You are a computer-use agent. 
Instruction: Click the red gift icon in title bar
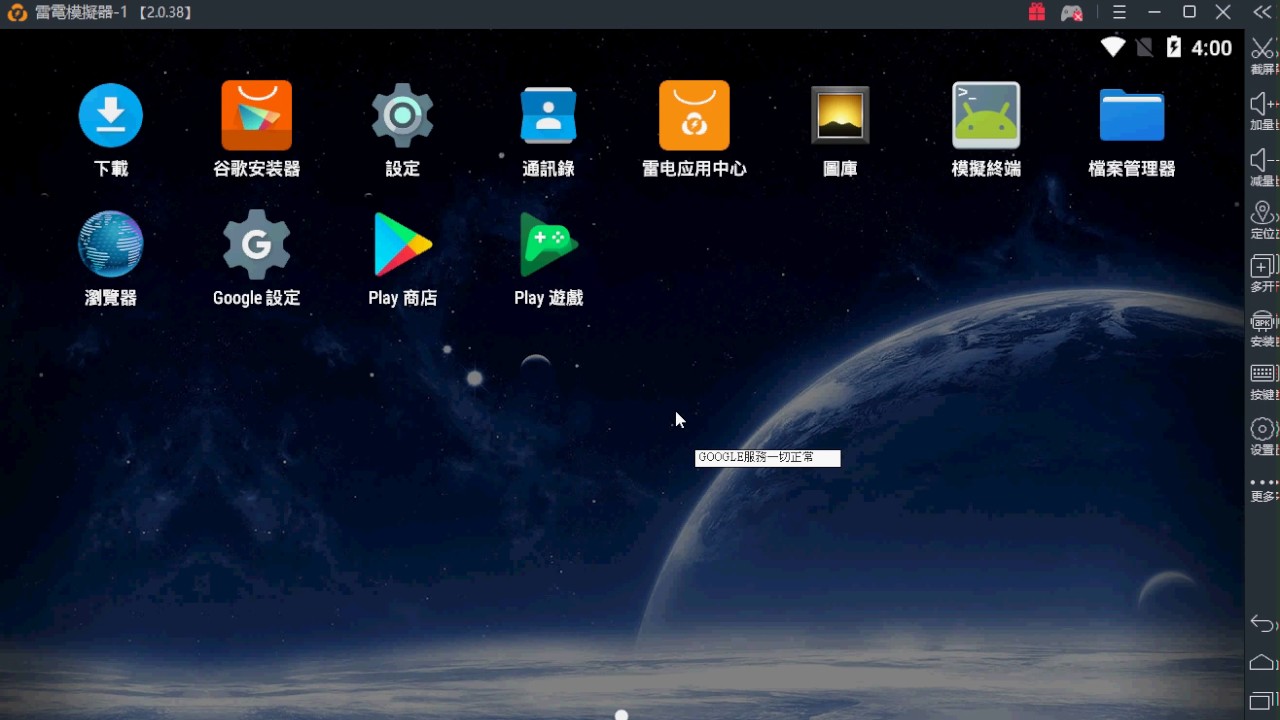coord(1036,12)
